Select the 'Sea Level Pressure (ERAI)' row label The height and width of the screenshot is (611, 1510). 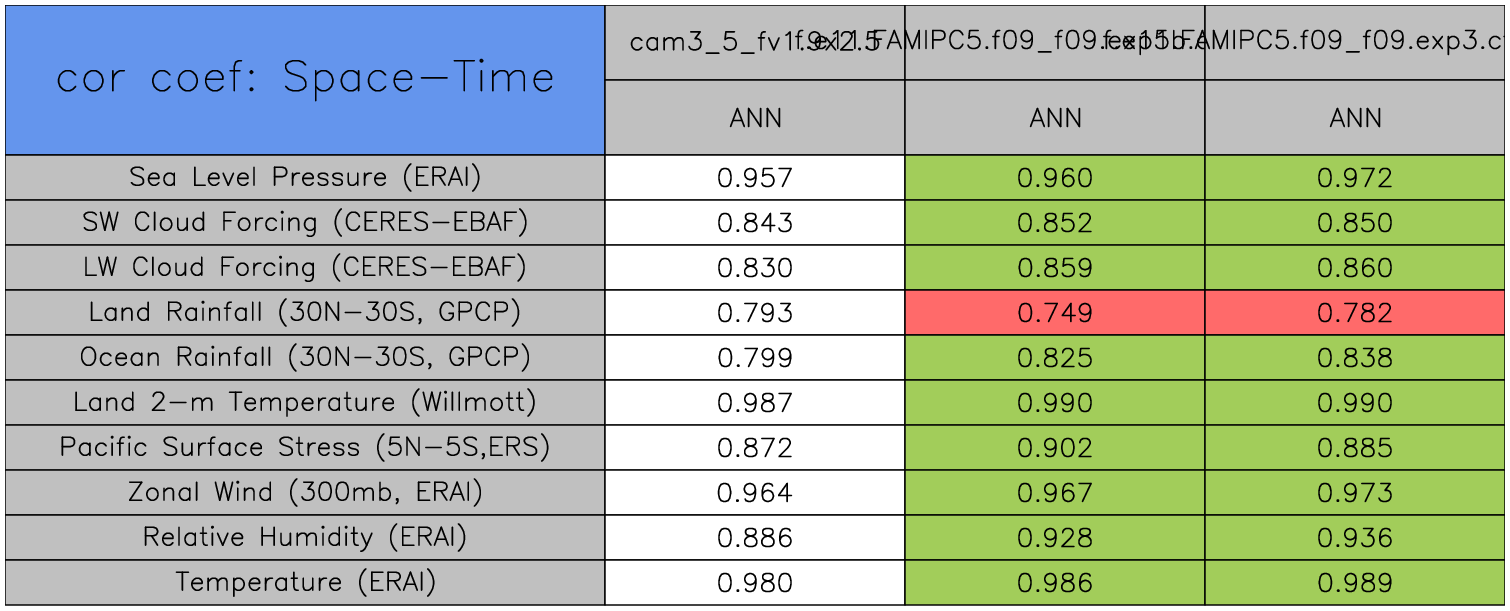coord(305,178)
